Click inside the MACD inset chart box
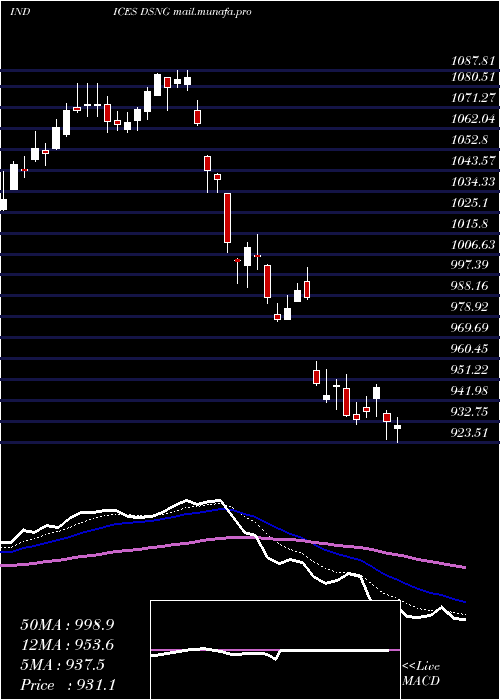This screenshot has height=700, width=500. tap(275, 650)
